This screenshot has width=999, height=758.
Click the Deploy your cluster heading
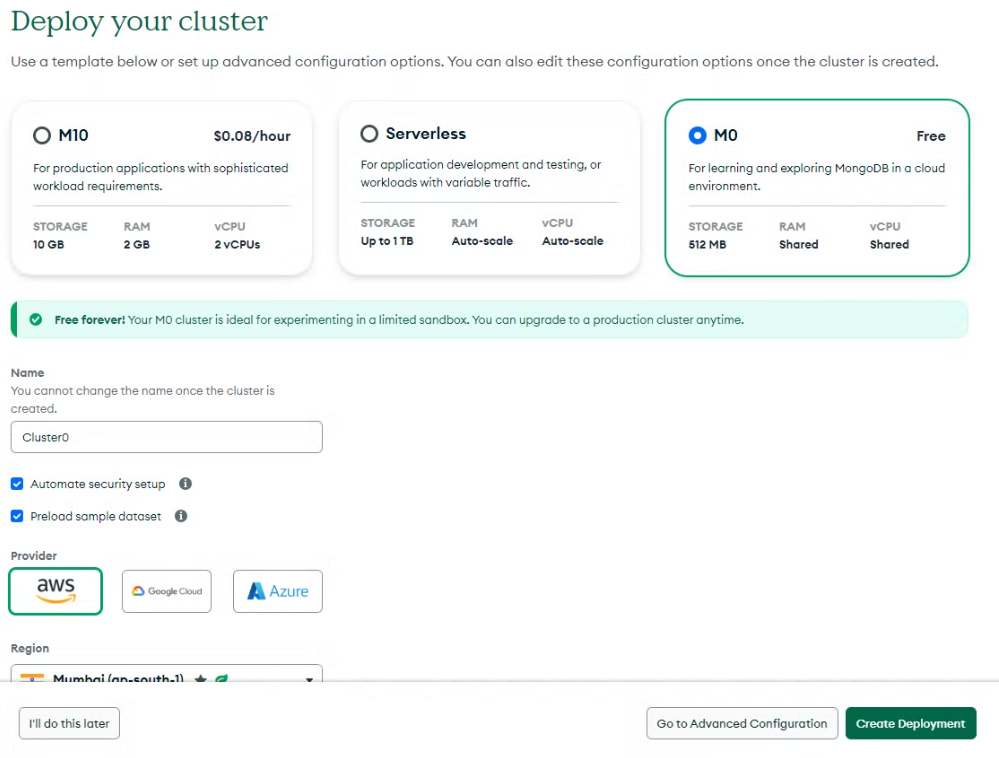(x=139, y=22)
